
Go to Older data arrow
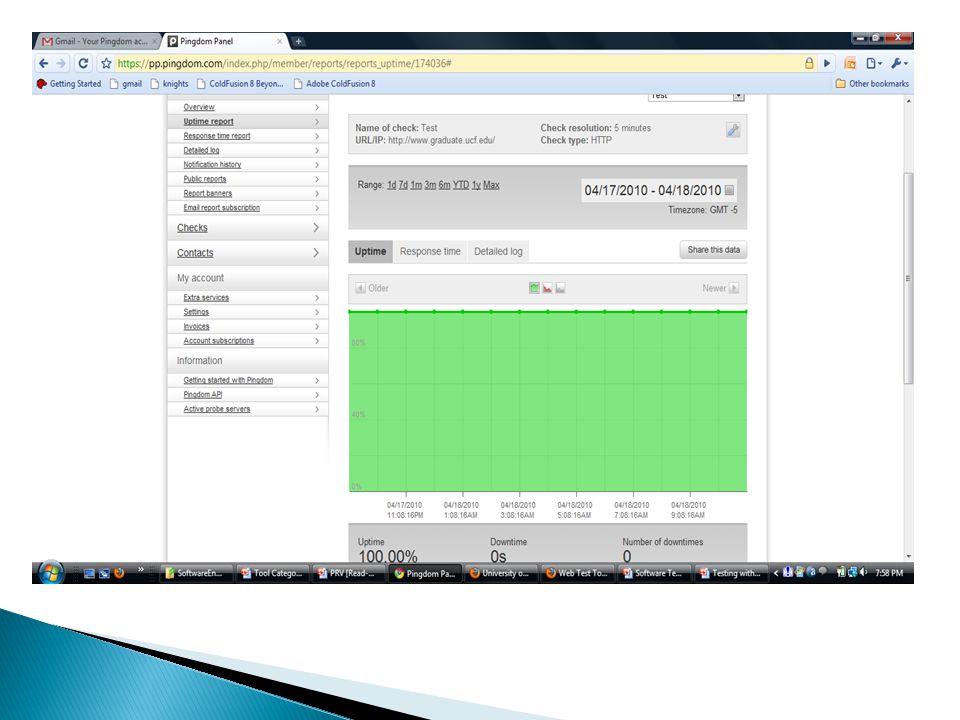pyautogui.click(x=361, y=288)
